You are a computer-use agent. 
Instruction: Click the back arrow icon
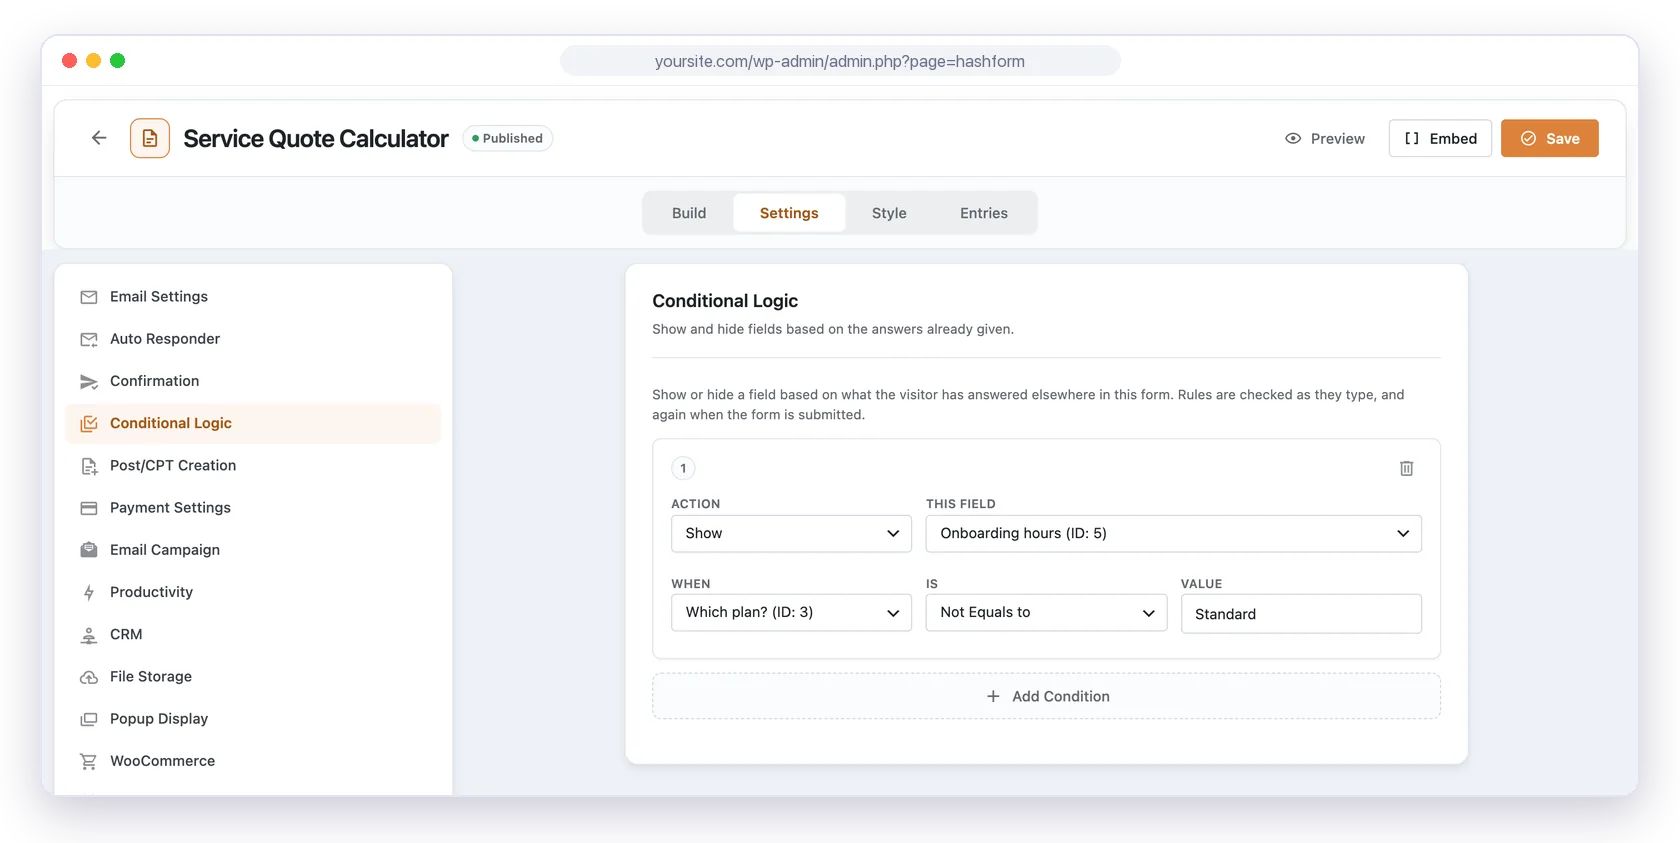pyautogui.click(x=99, y=138)
